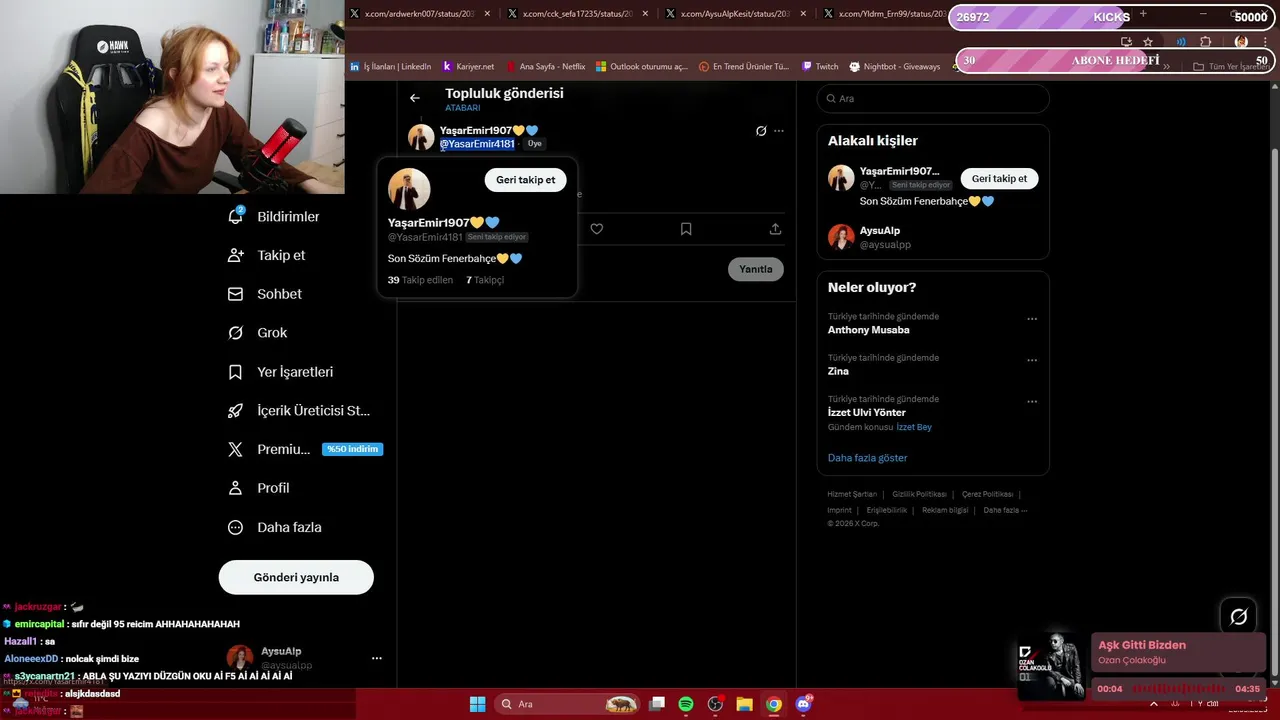Go back with the arrow icon
The height and width of the screenshot is (720, 1280).
coord(415,98)
